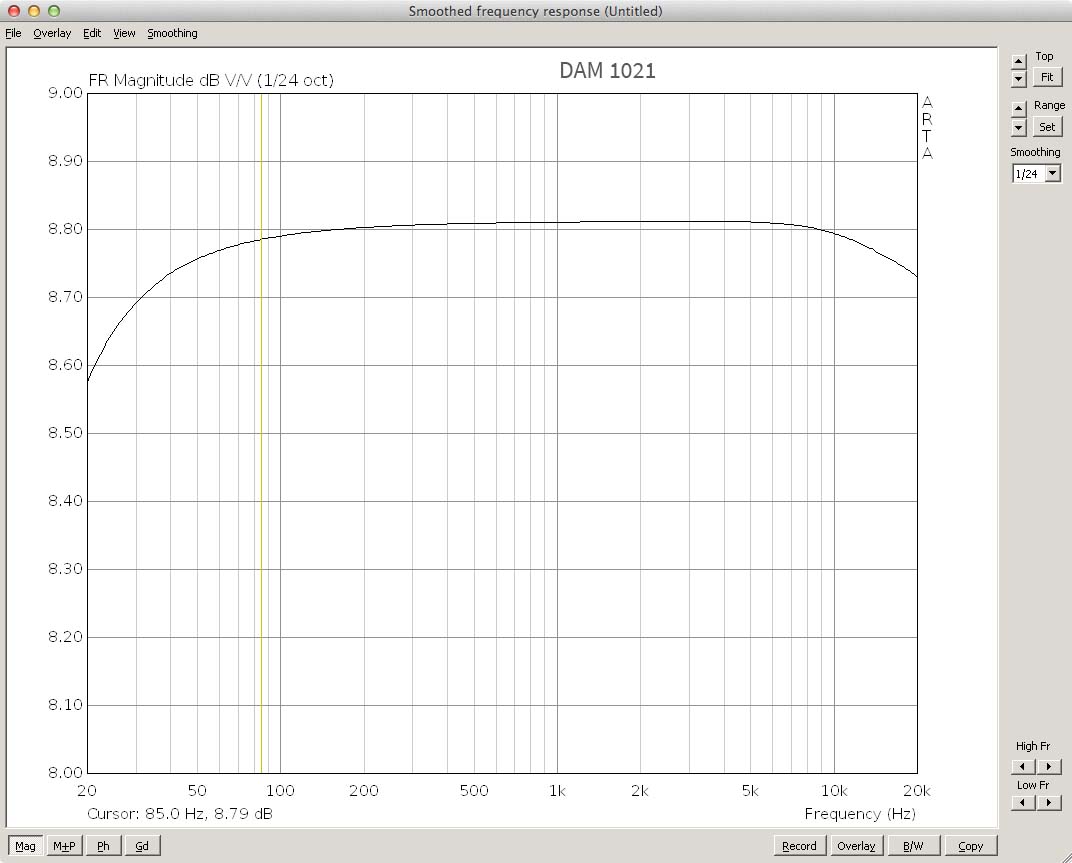This screenshot has height=863, width=1072.
Task: Click the 8.00 y-axis label
Action: click(x=65, y=773)
